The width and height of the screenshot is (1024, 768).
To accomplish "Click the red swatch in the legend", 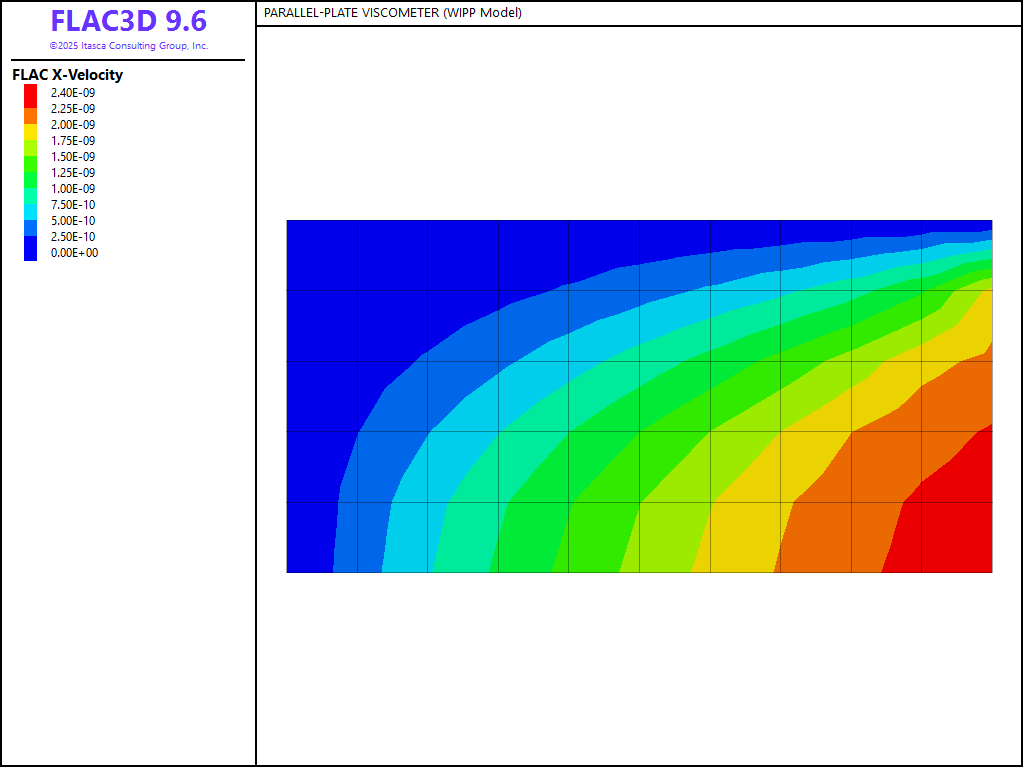I will (30, 93).
